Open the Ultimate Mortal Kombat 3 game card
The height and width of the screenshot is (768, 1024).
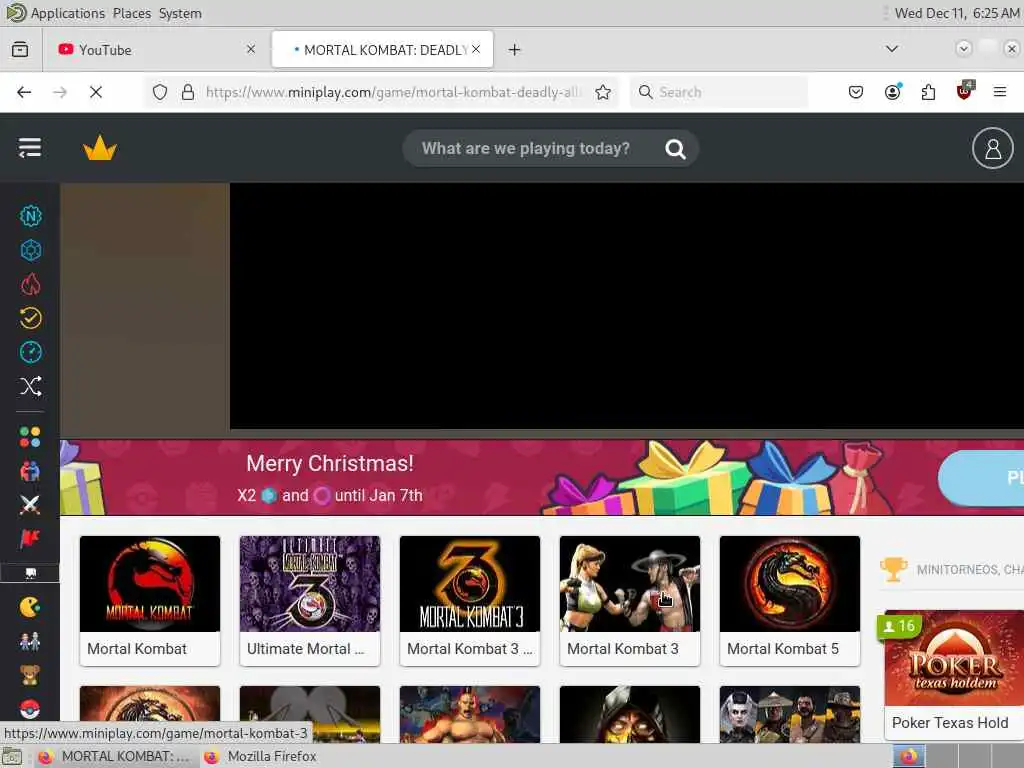(x=310, y=600)
